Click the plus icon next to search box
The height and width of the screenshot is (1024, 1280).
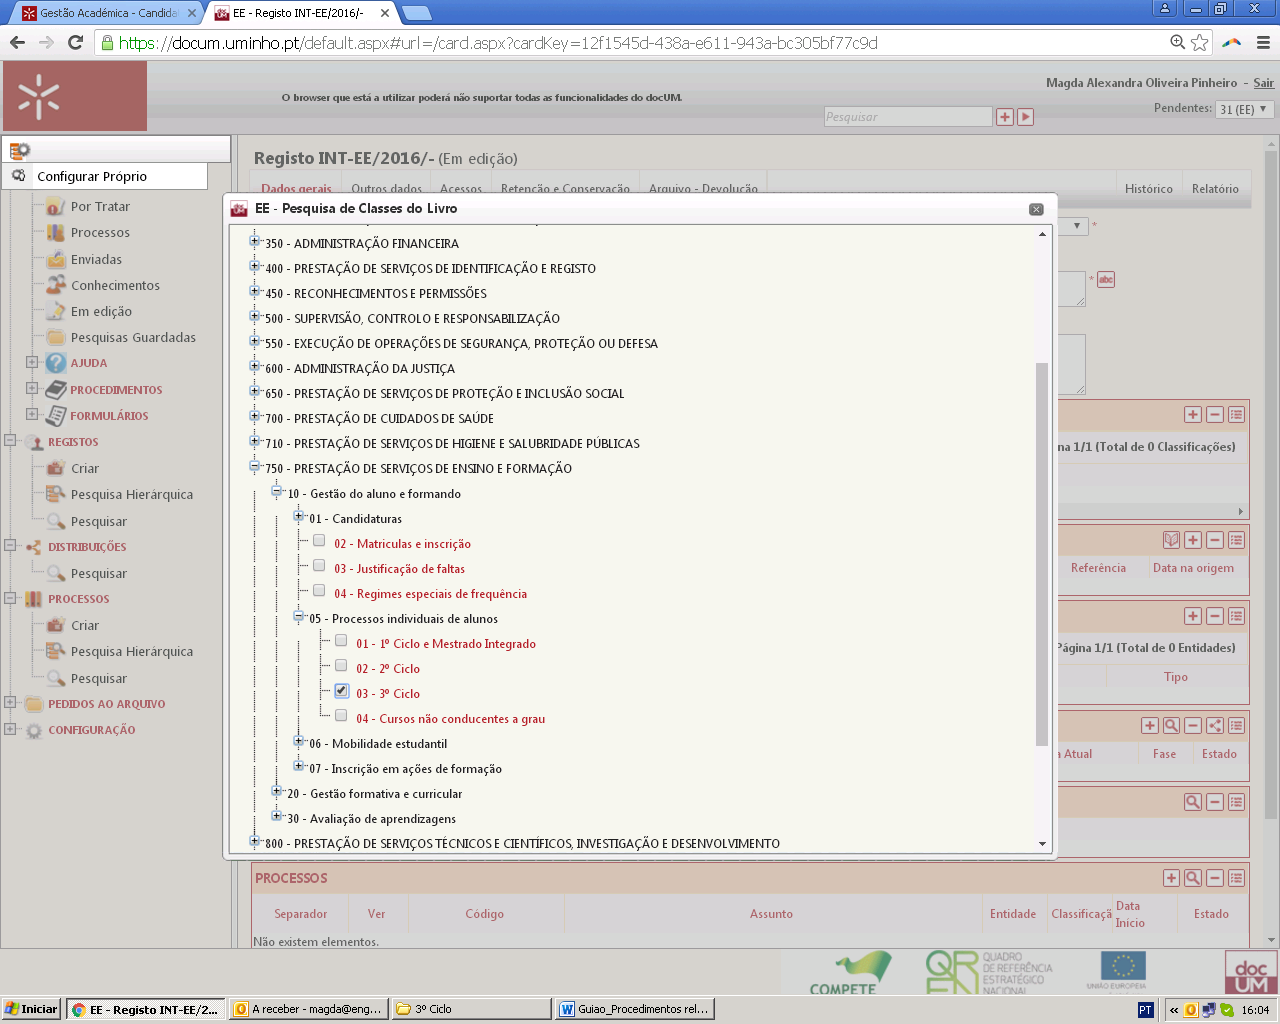[1005, 117]
